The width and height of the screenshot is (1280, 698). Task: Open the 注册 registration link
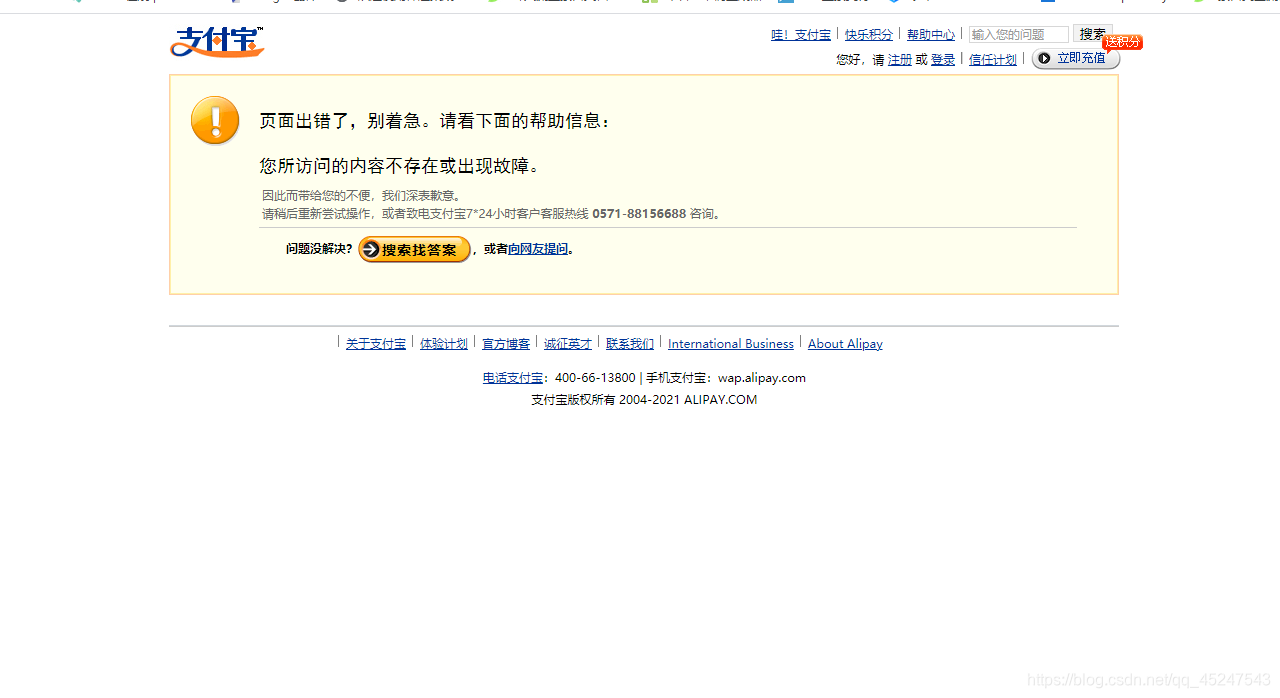coord(900,60)
